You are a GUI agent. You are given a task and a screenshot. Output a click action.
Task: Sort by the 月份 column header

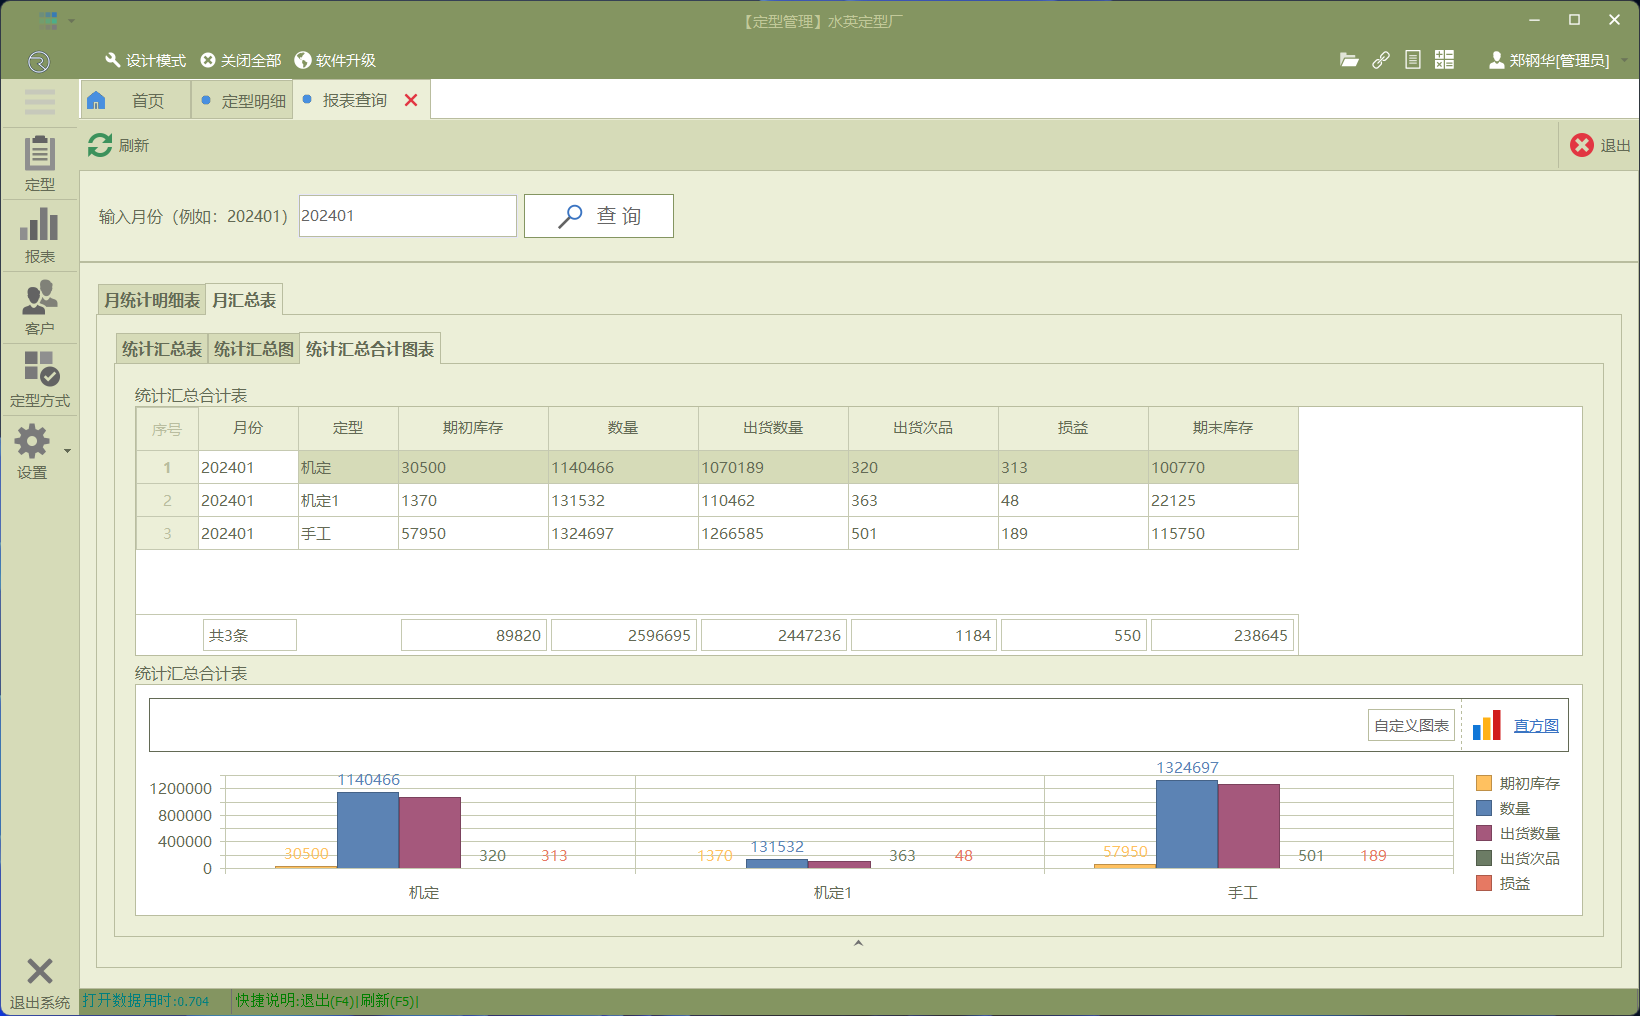coord(248,428)
